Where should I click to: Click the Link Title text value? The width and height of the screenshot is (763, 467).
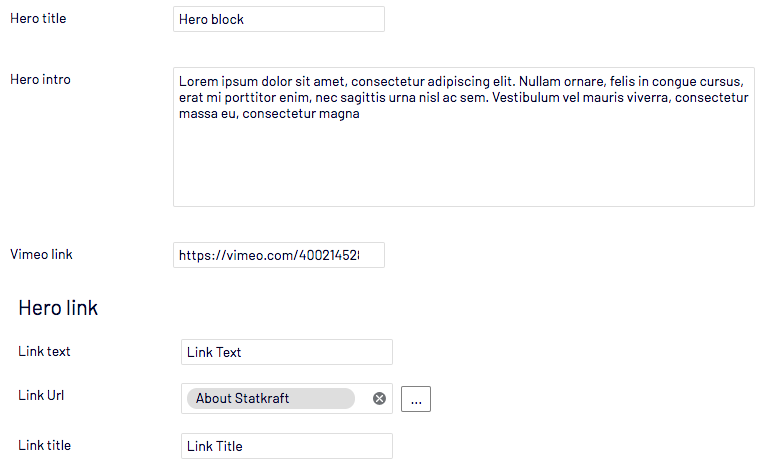coord(214,446)
